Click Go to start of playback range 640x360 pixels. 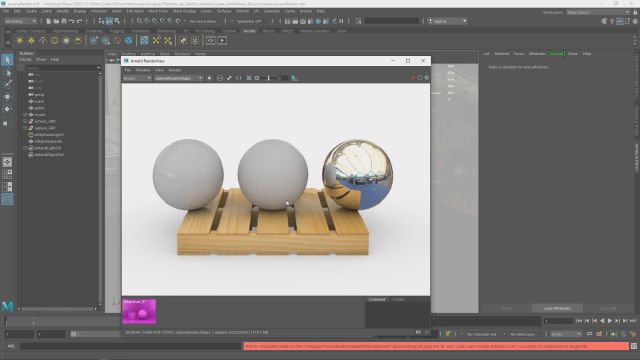pos(579,321)
